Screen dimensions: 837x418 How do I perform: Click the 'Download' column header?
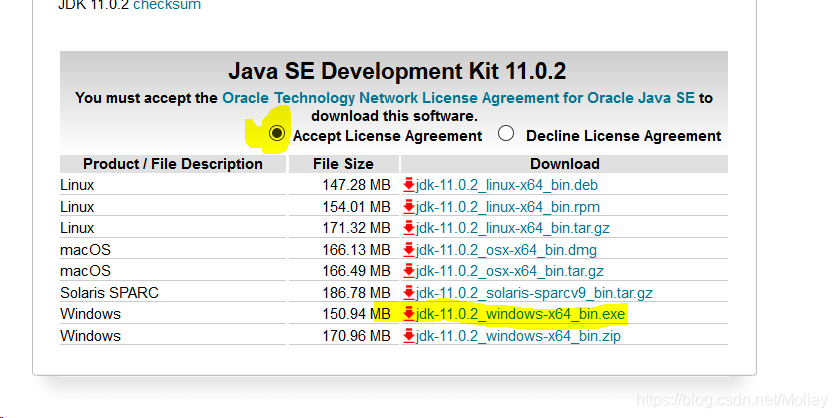click(564, 164)
